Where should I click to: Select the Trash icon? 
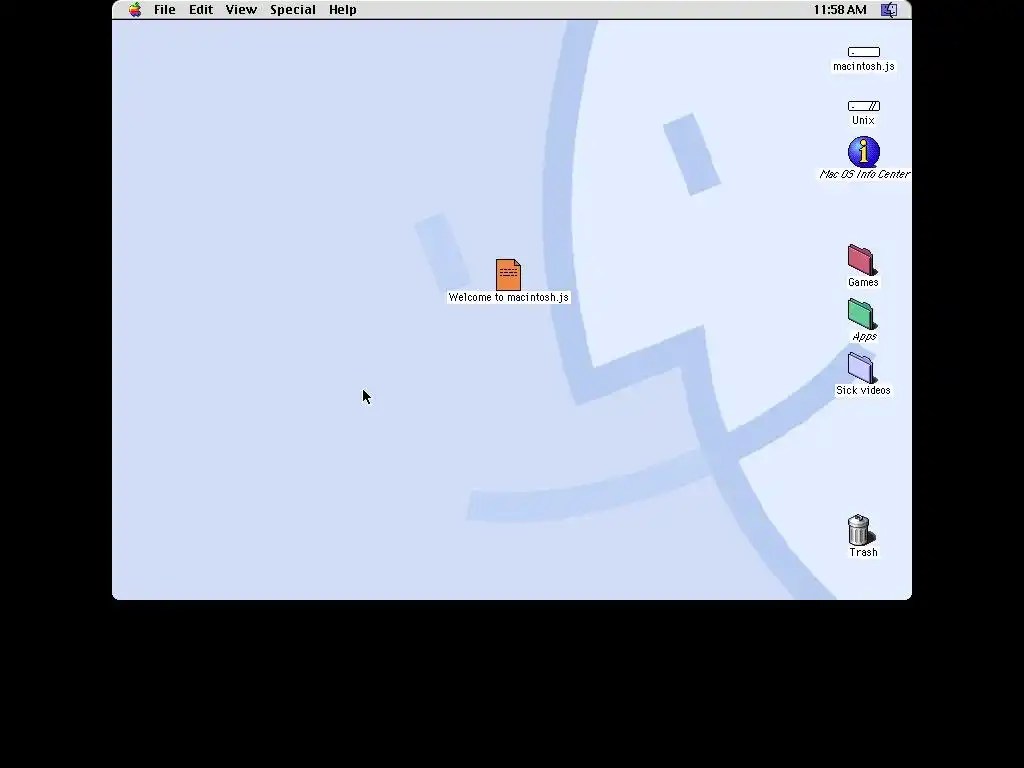click(x=859, y=530)
